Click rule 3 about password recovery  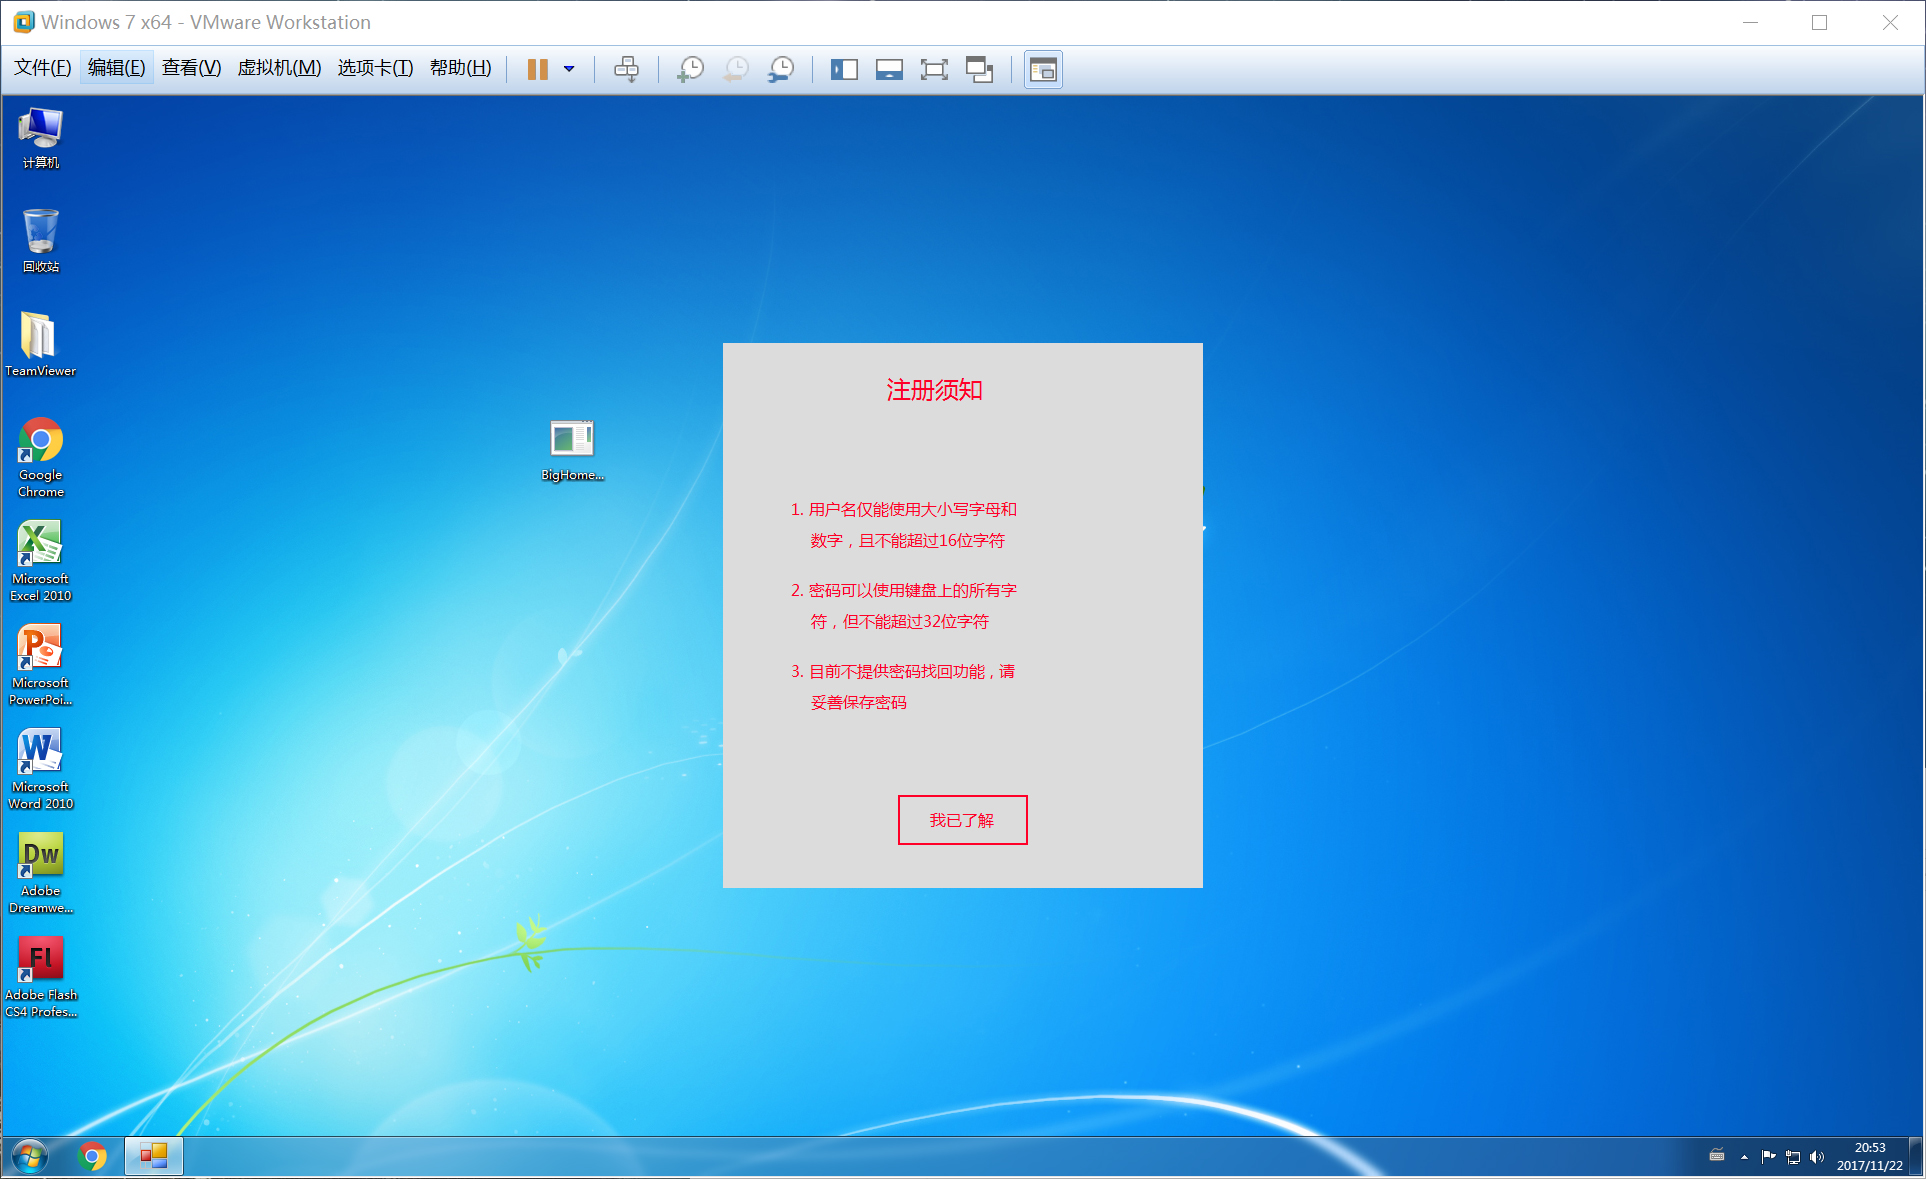pyautogui.click(x=903, y=687)
